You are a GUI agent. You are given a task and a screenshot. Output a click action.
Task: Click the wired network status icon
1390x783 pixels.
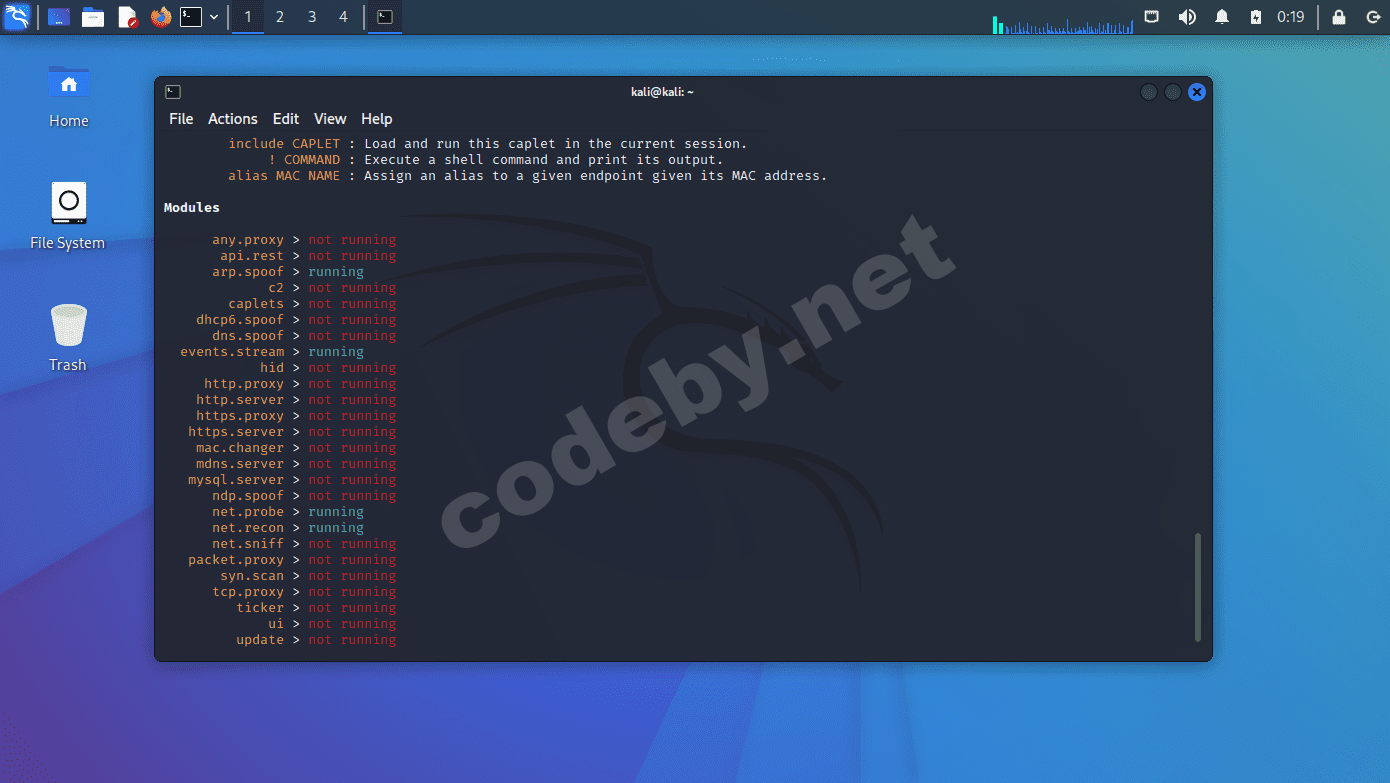1152,17
